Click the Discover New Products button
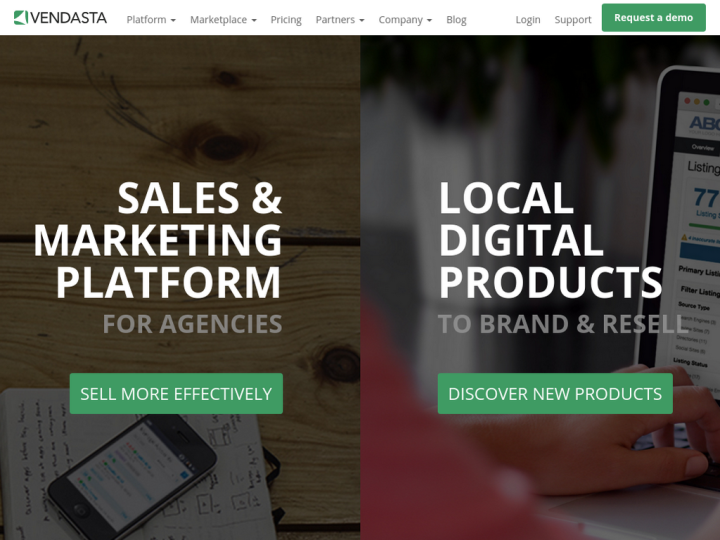Viewport: 720px width, 540px height. click(x=555, y=394)
